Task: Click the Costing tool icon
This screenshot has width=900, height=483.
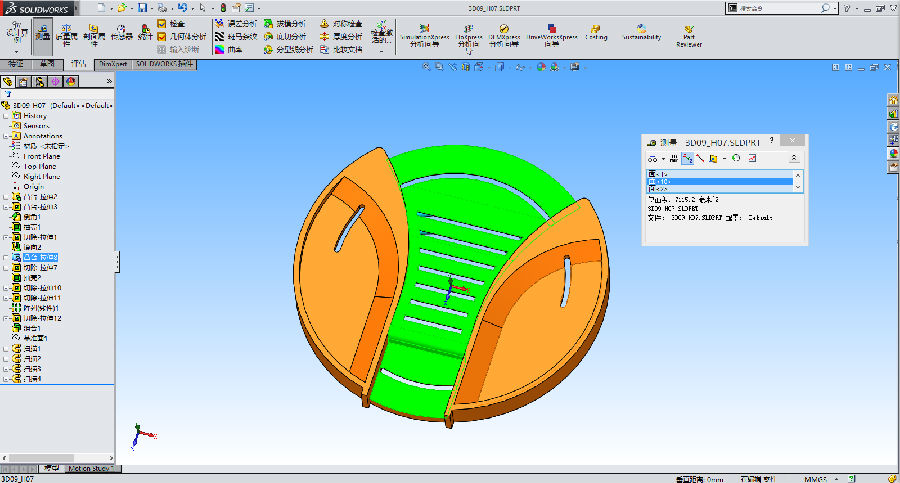Action: click(x=596, y=32)
